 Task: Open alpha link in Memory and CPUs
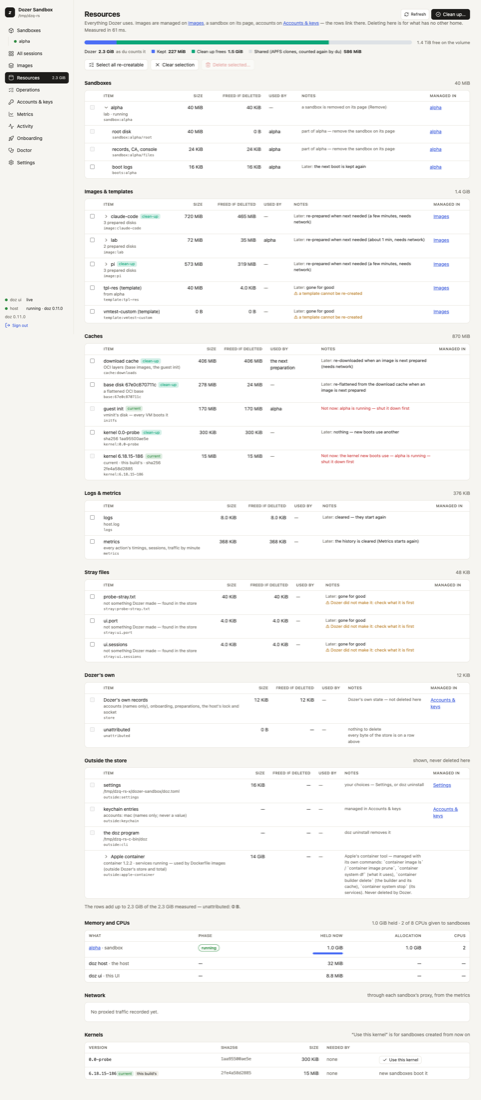95,947
